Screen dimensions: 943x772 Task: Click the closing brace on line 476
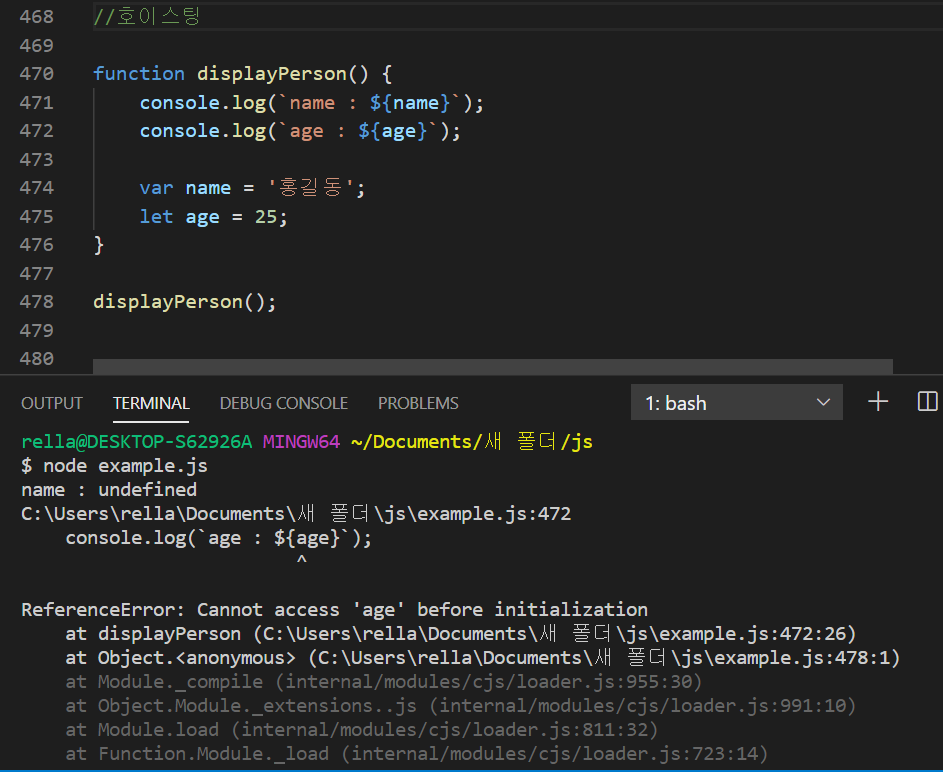99,245
